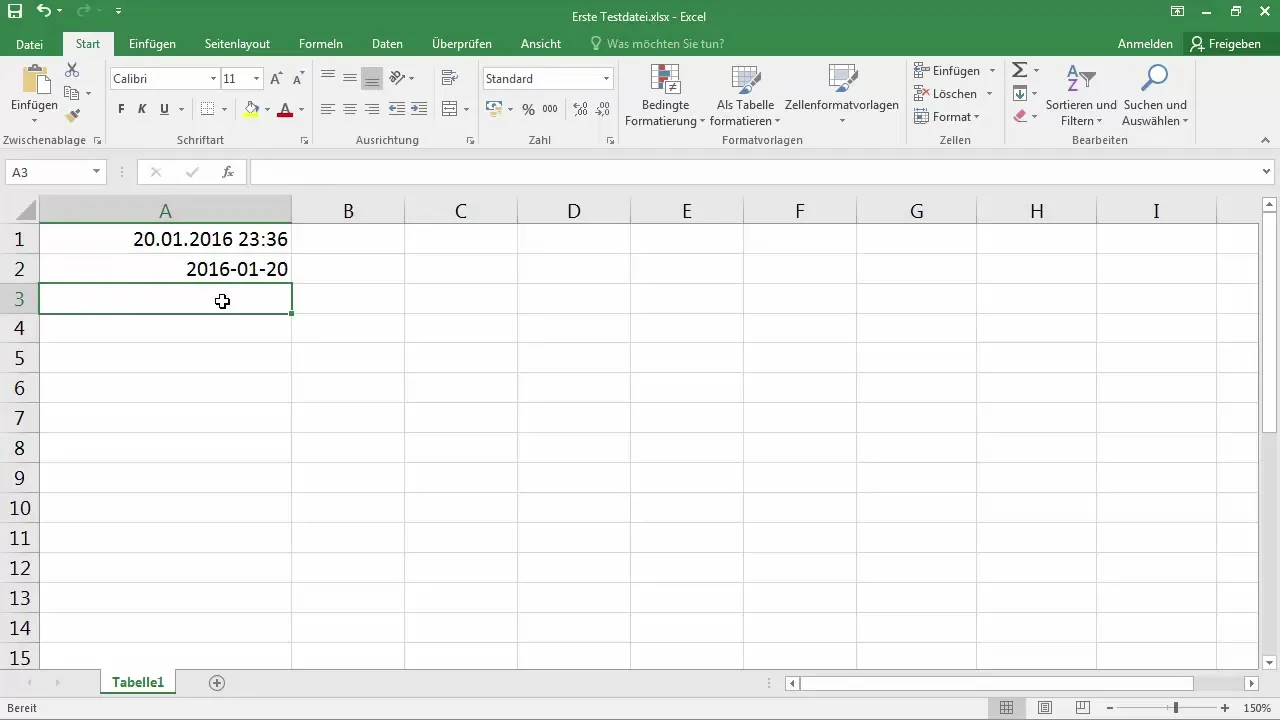Align text right
This screenshot has height=720, width=1280.
tap(372, 109)
